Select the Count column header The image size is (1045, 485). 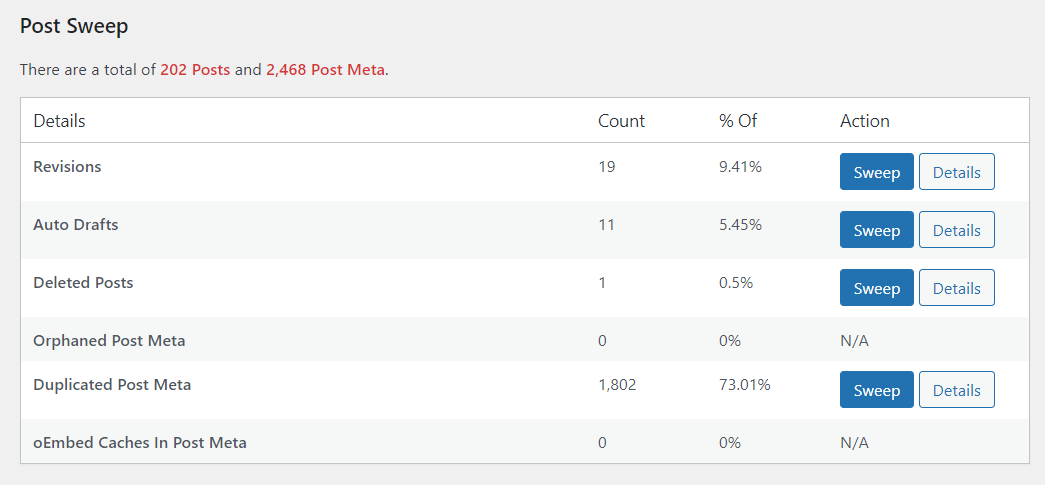[621, 121]
